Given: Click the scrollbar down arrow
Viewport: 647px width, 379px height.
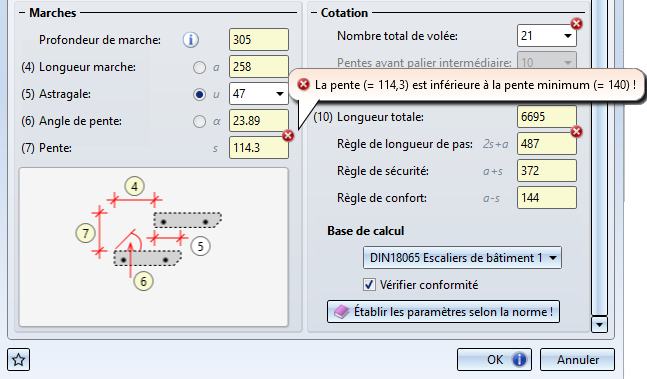Looking at the screenshot, I should pos(599,325).
